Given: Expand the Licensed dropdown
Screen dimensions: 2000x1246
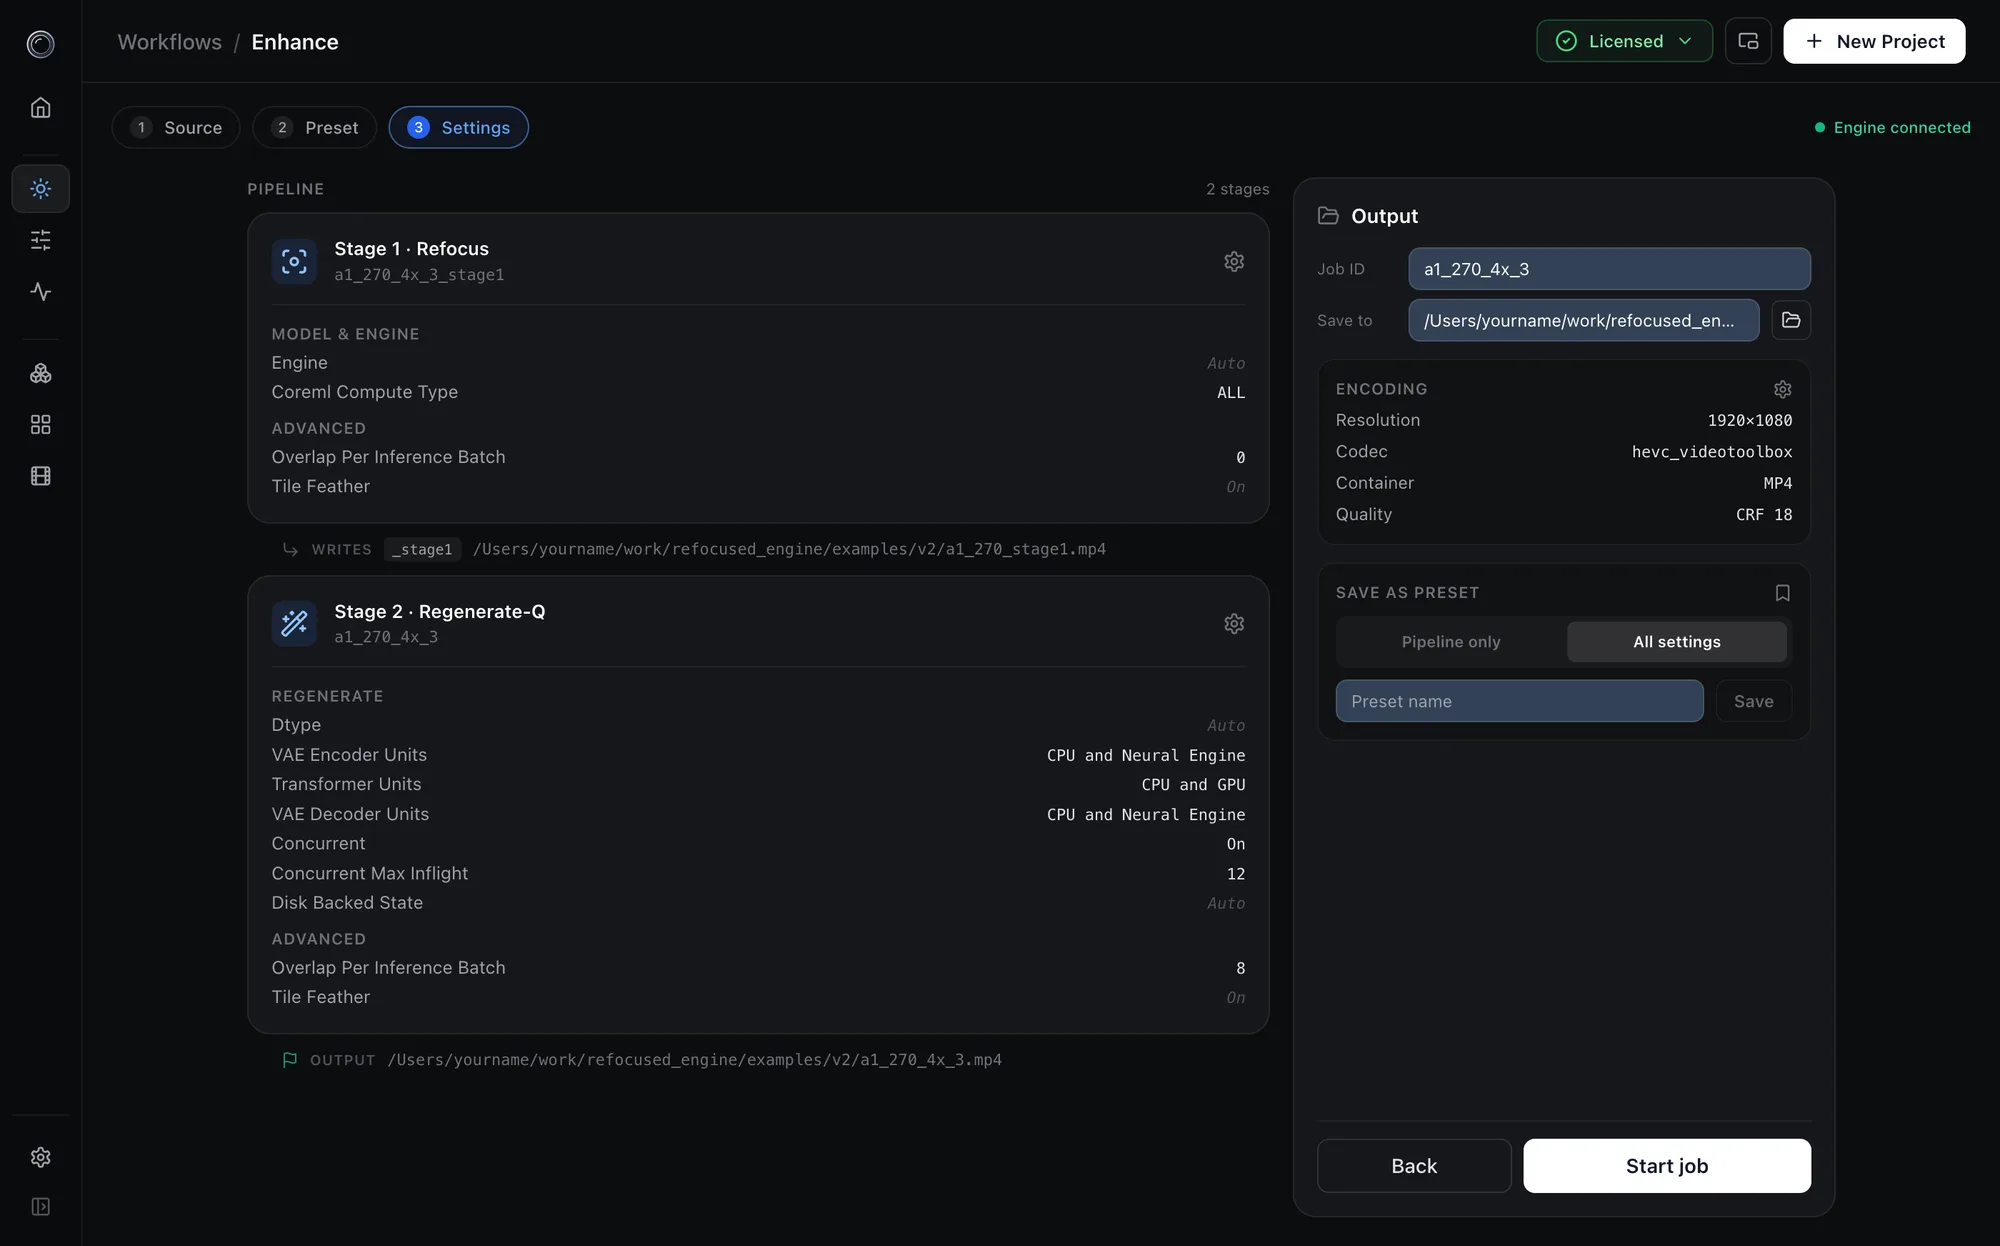Looking at the screenshot, I should (1624, 41).
